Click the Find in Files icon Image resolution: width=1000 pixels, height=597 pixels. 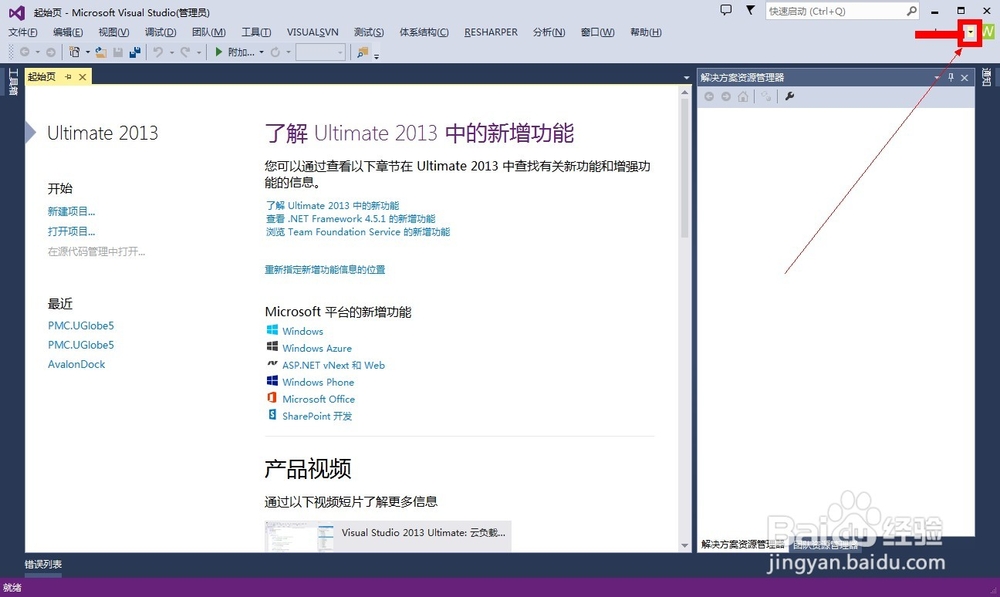(362, 52)
